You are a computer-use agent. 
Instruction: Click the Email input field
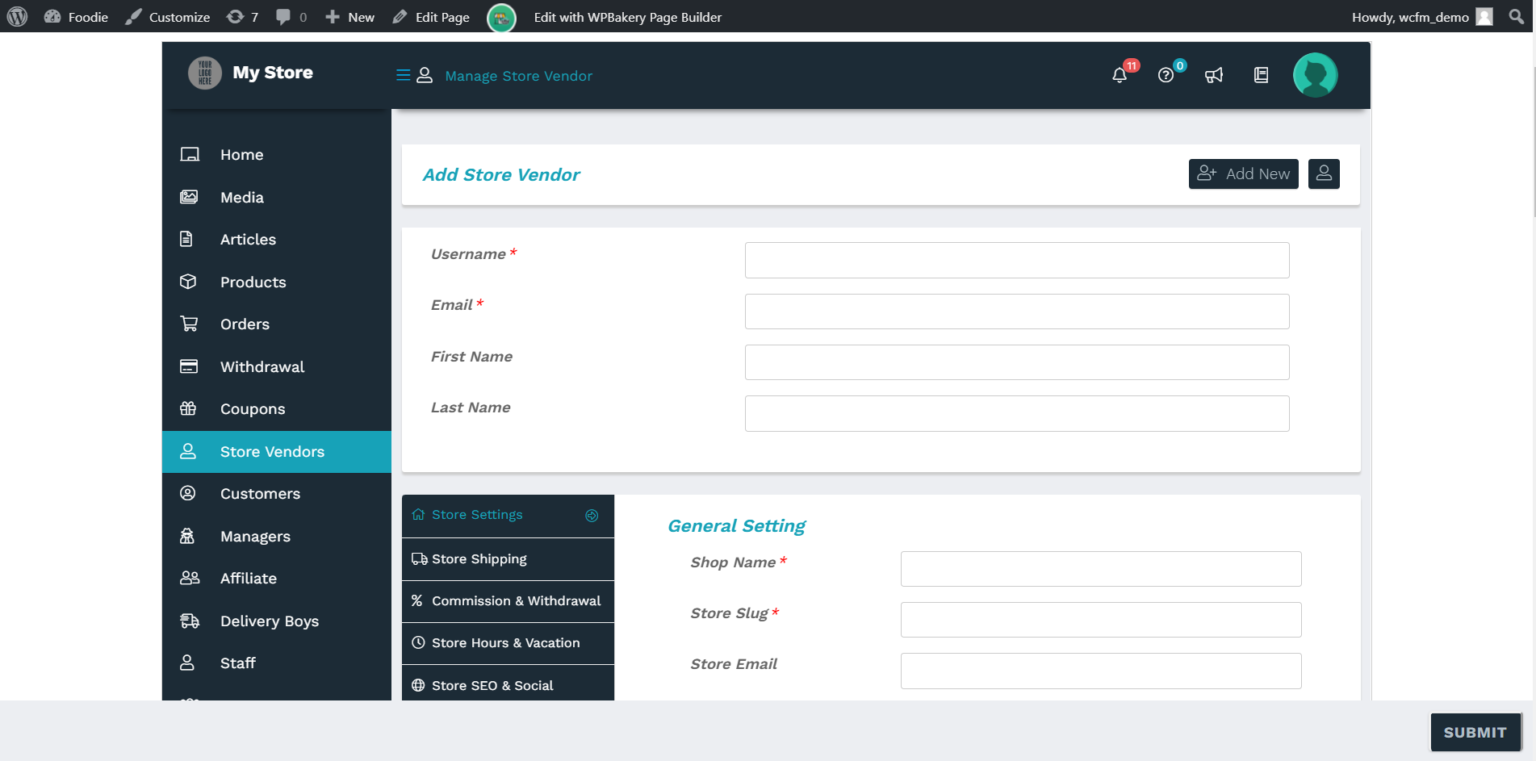tap(1017, 311)
